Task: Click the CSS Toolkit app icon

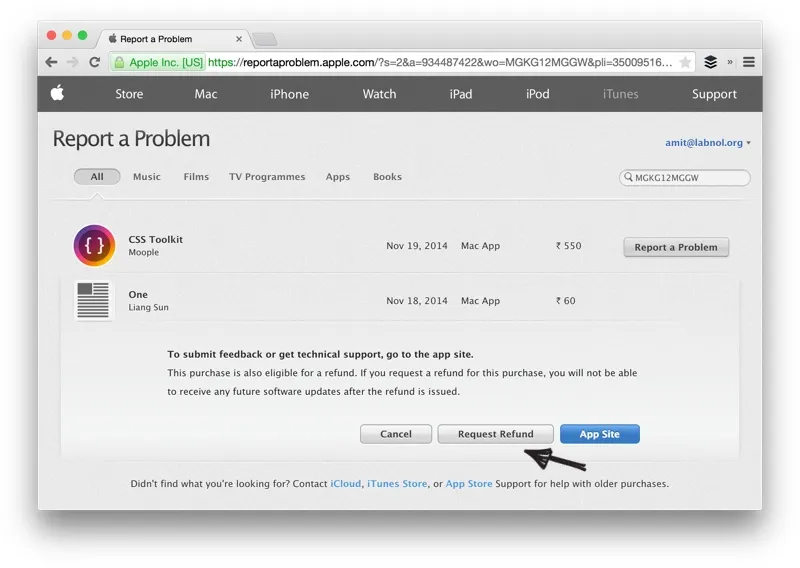Action: 94,245
